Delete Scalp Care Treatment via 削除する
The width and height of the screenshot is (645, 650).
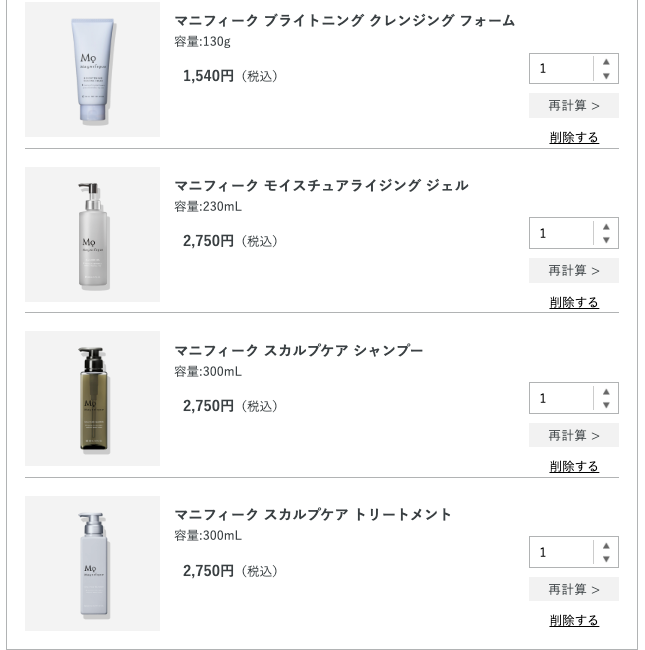[x=574, y=621]
